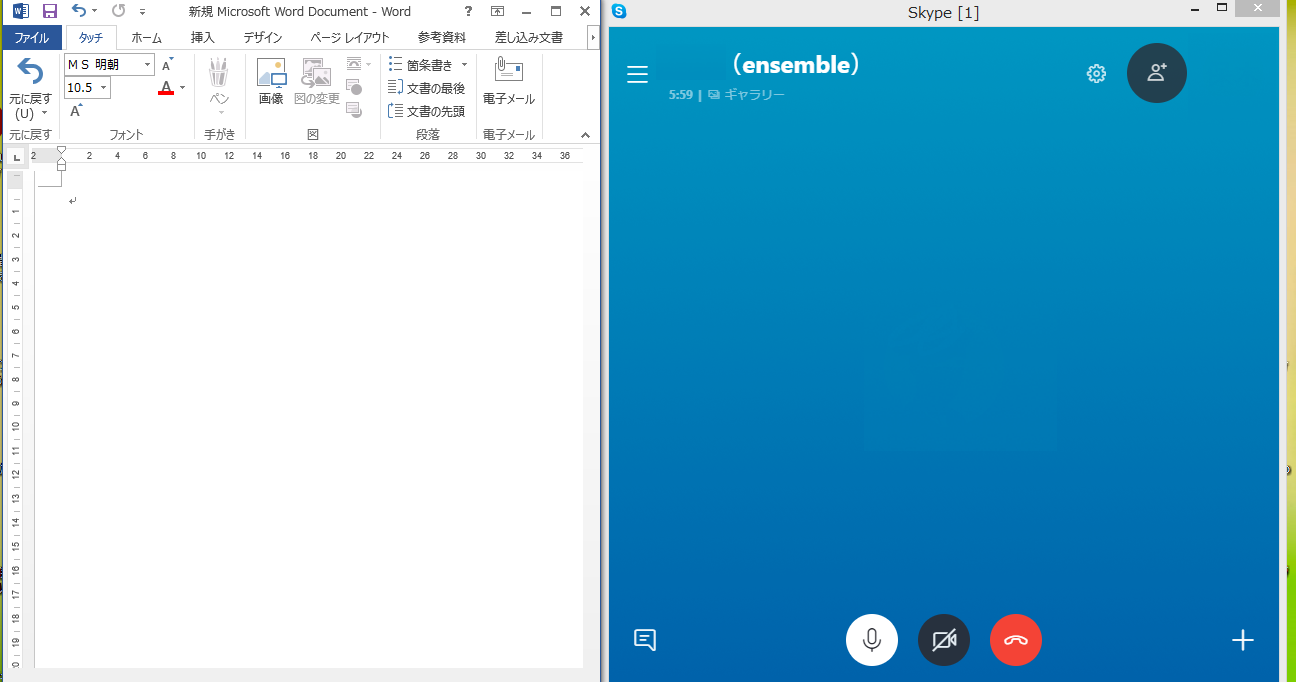This screenshot has width=1296, height=682.
Task: Click the Skype logo in title bar
Action: tap(619, 11)
